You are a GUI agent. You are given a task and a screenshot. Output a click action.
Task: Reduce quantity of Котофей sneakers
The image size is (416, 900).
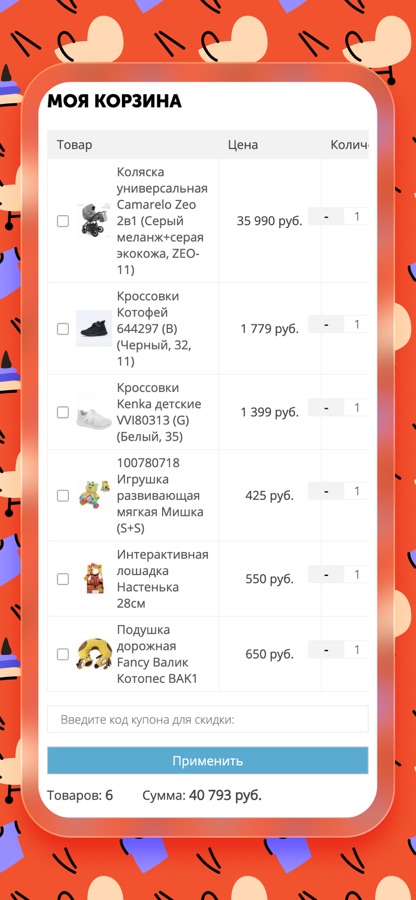pos(326,324)
